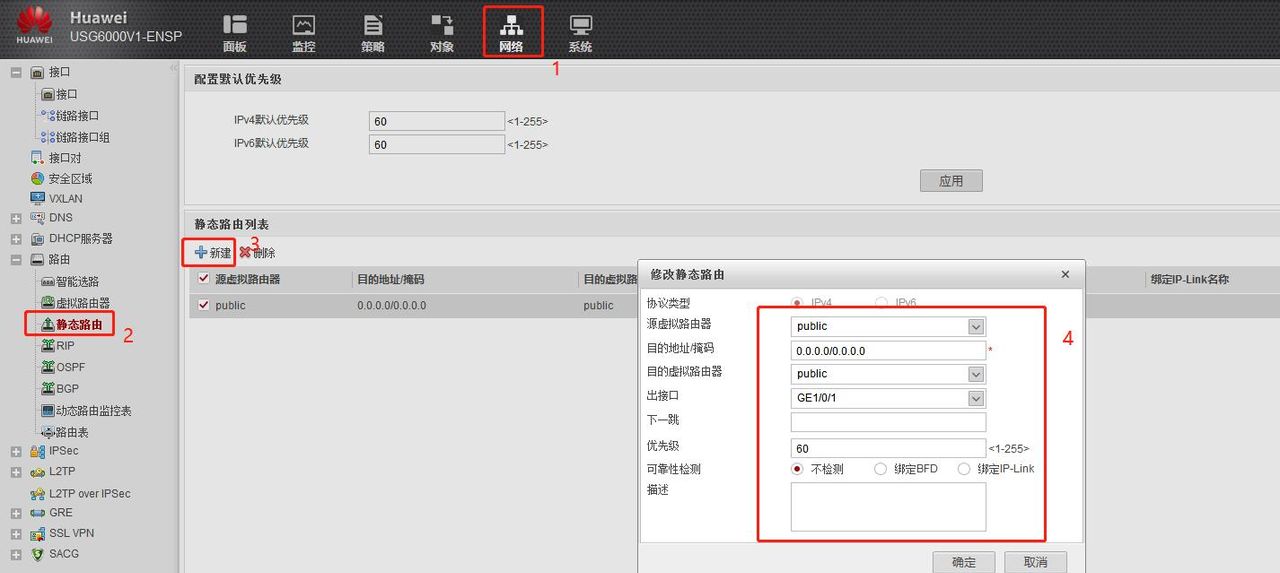Click the sidebar collapse arrows
Image resolution: width=1280 pixels, height=573 pixels.
point(173,68)
